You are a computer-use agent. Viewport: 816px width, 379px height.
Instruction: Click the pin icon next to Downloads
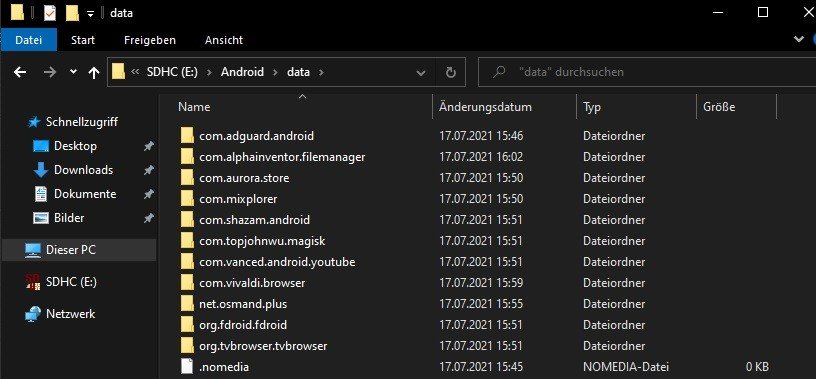point(149,170)
